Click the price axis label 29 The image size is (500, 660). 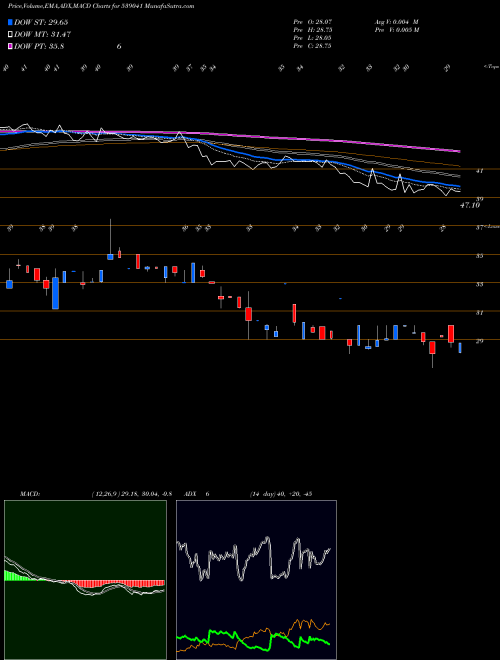[x=479, y=341]
